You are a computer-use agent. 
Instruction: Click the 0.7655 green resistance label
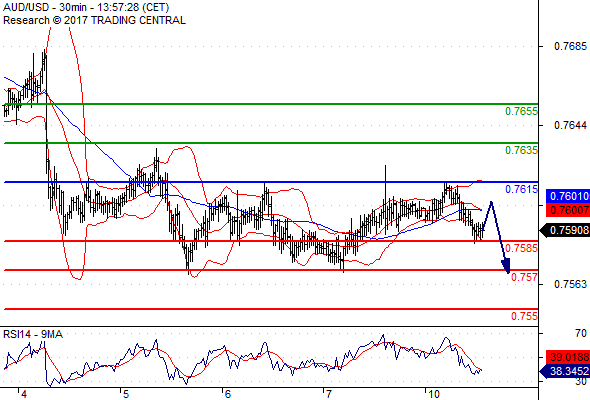(x=521, y=111)
